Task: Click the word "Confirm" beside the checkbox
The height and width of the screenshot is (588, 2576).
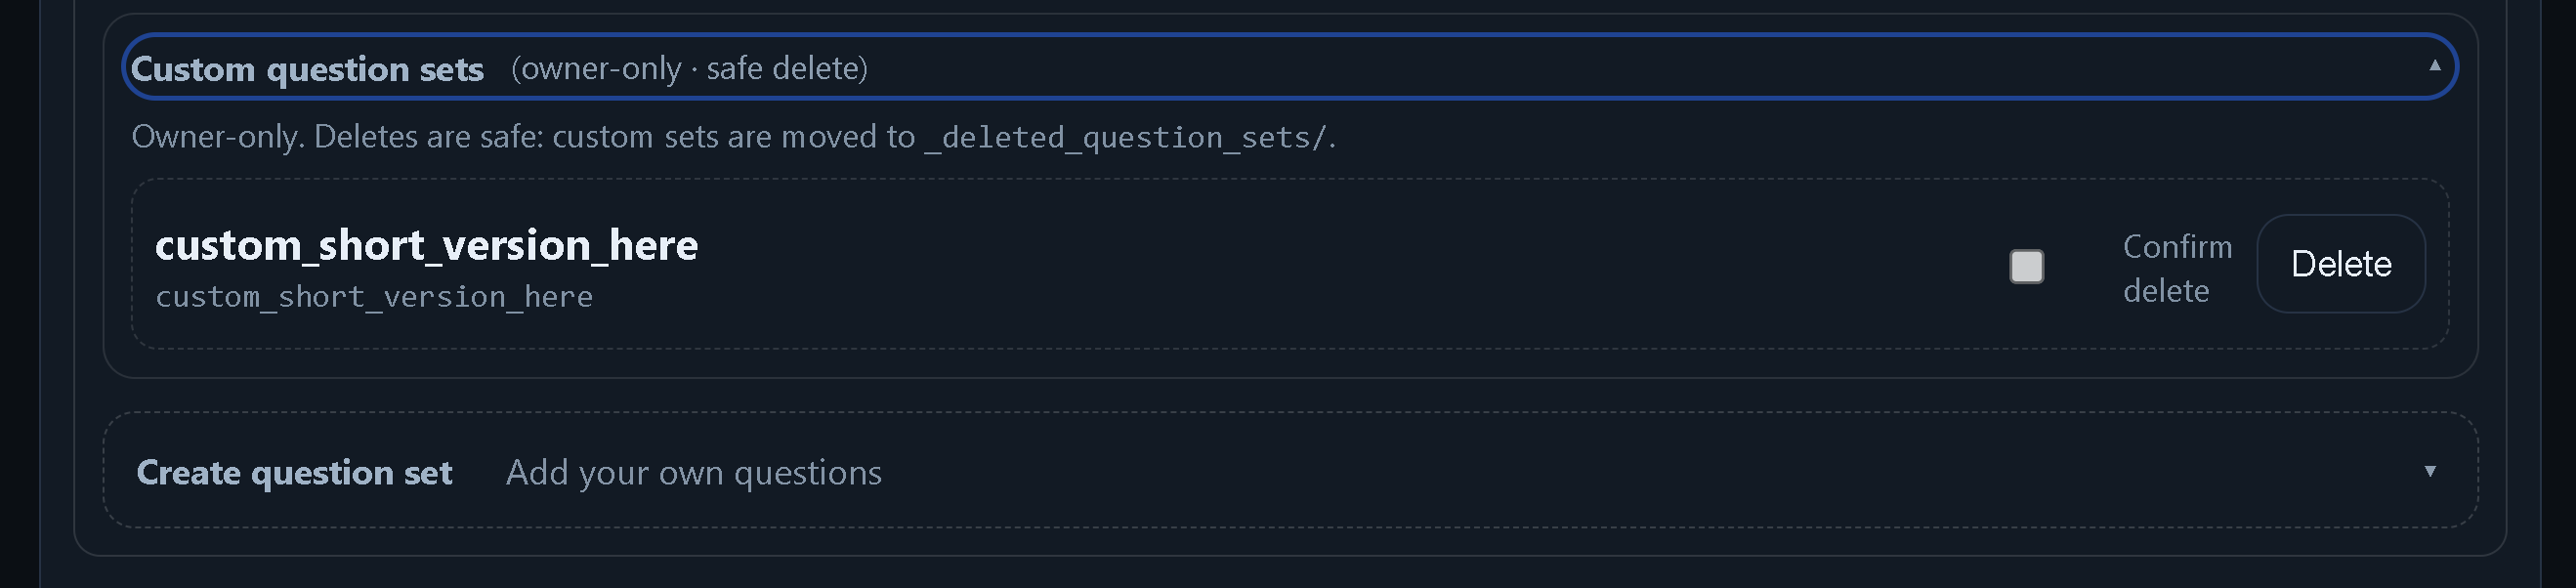Action: point(2177,246)
